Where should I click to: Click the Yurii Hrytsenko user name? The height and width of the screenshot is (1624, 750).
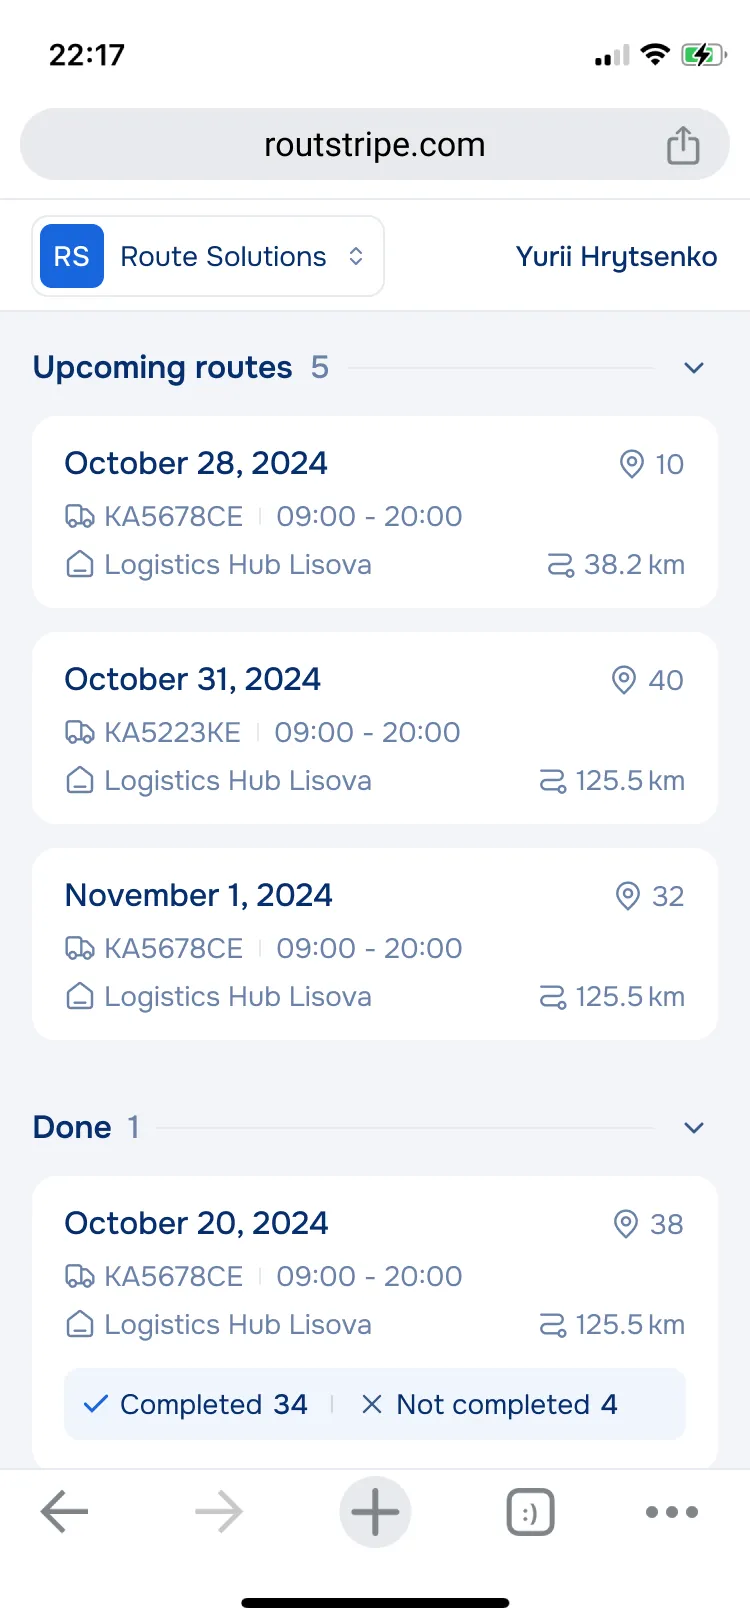coord(616,257)
